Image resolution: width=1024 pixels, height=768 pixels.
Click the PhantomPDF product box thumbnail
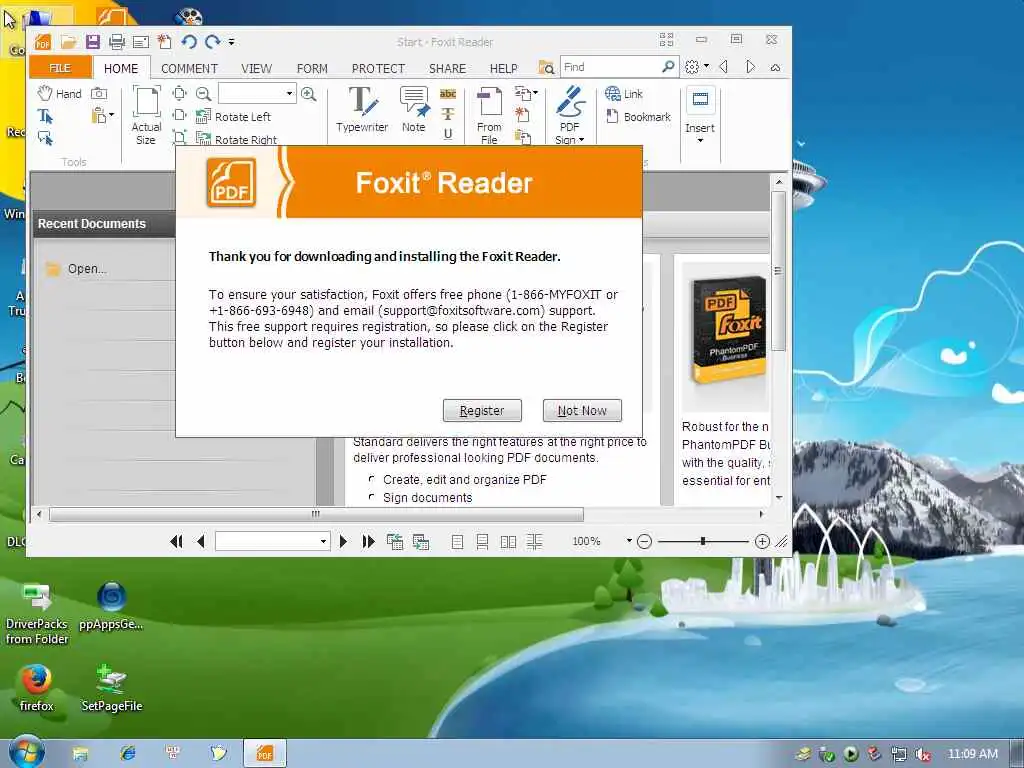[727, 331]
